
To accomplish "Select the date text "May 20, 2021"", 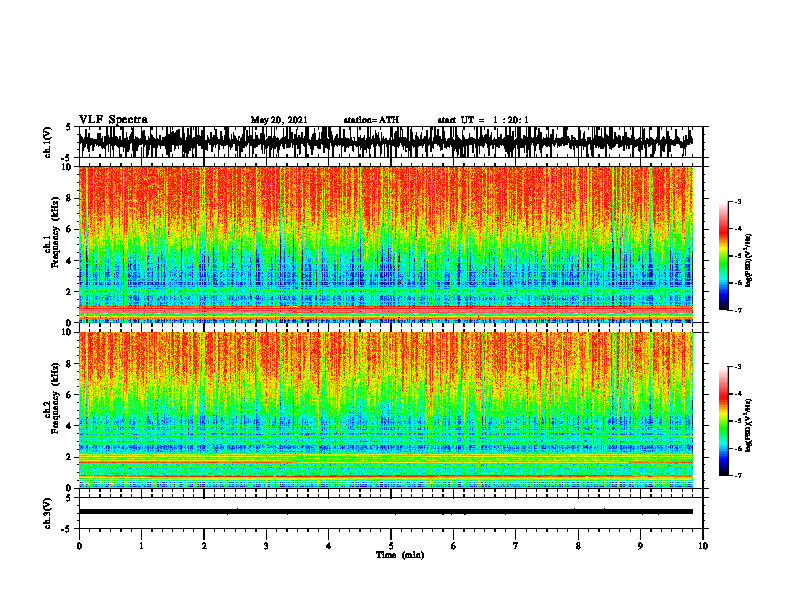I will pos(279,120).
